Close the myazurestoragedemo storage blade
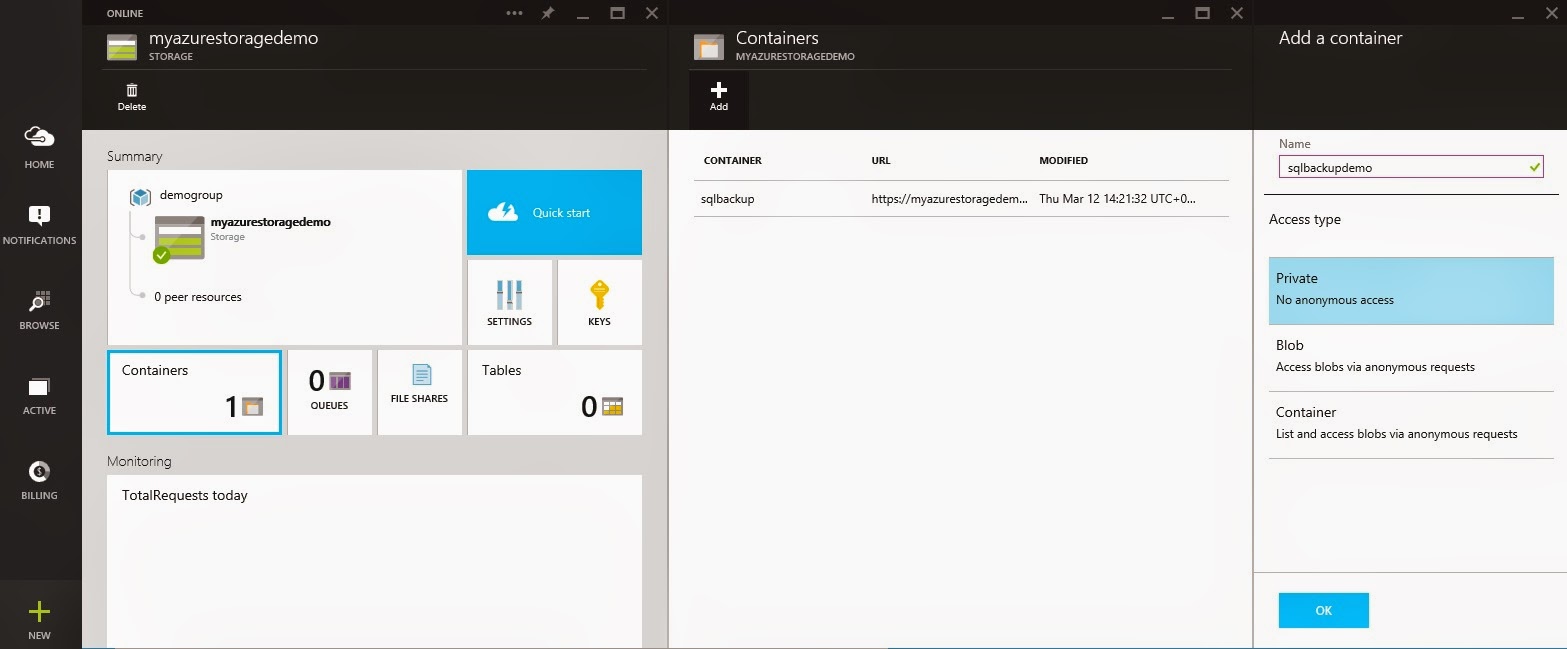This screenshot has height=649, width=1567. (652, 13)
